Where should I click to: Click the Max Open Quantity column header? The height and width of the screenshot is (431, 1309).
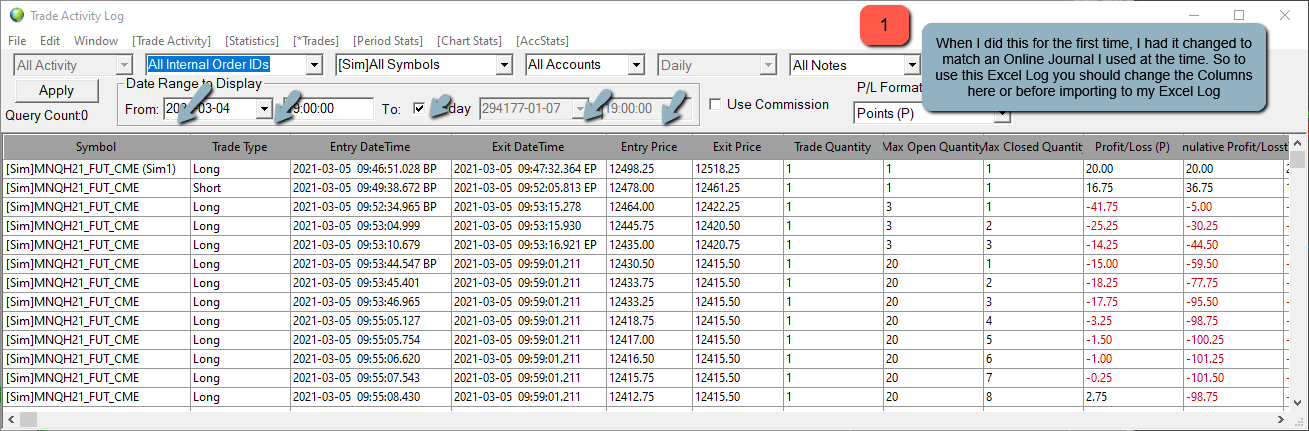(933, 146)
